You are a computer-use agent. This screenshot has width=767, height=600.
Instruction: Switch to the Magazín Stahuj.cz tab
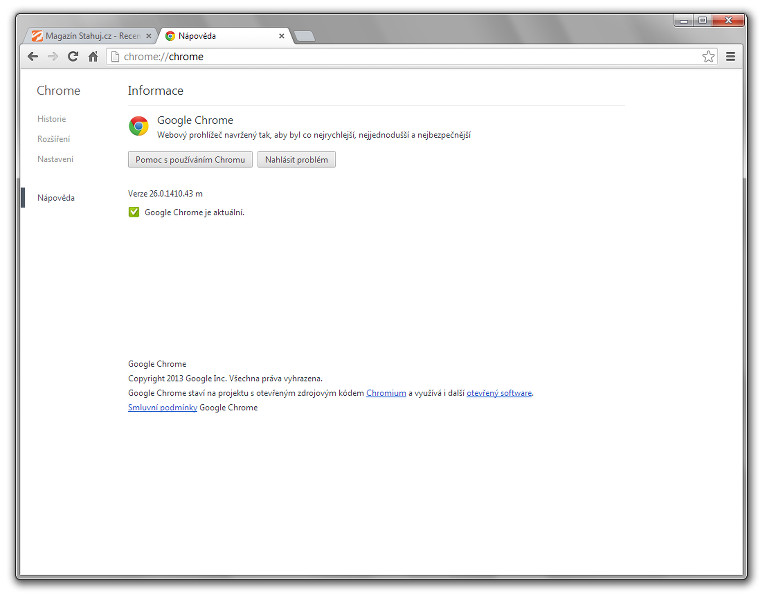92,36
